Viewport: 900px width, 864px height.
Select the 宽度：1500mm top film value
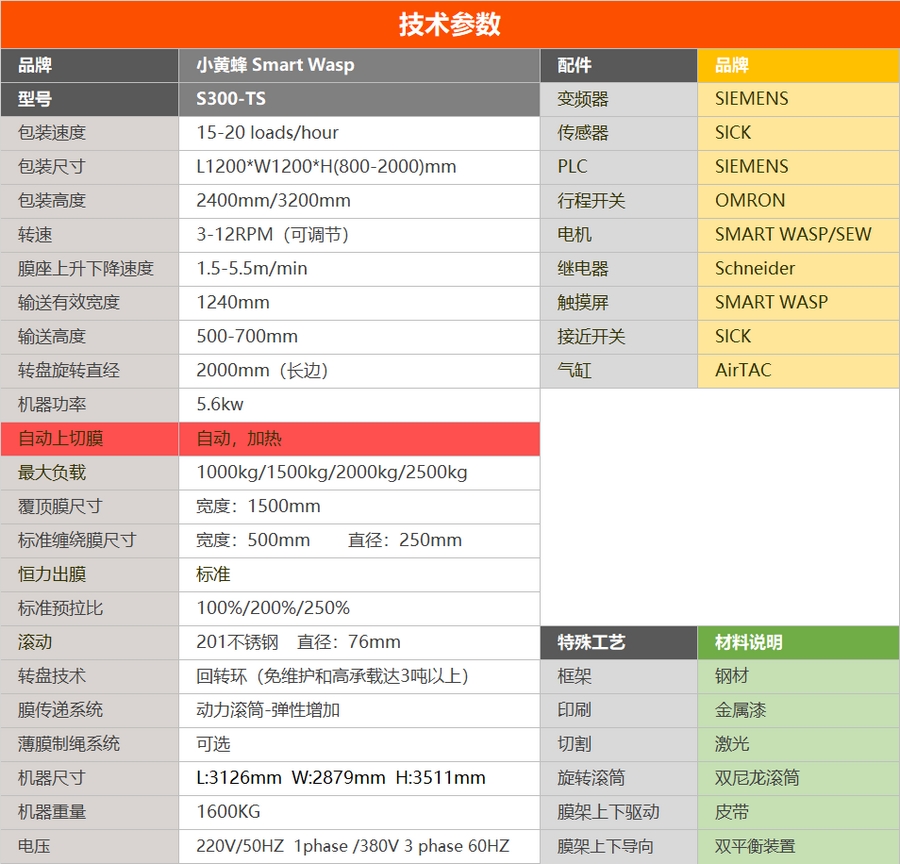tap(359, 506)
